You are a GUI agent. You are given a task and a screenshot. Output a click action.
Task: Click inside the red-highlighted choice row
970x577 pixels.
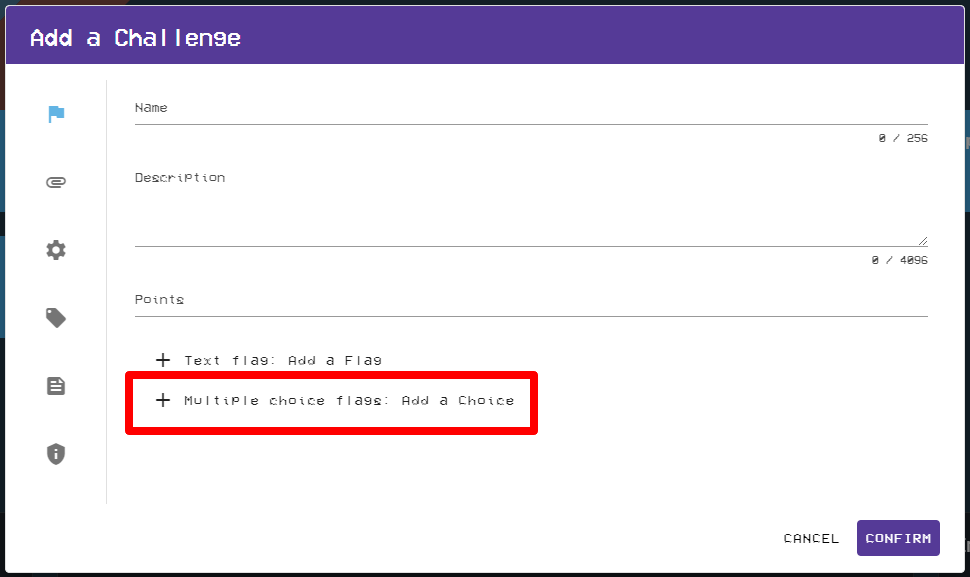click(x=331, y=400)
